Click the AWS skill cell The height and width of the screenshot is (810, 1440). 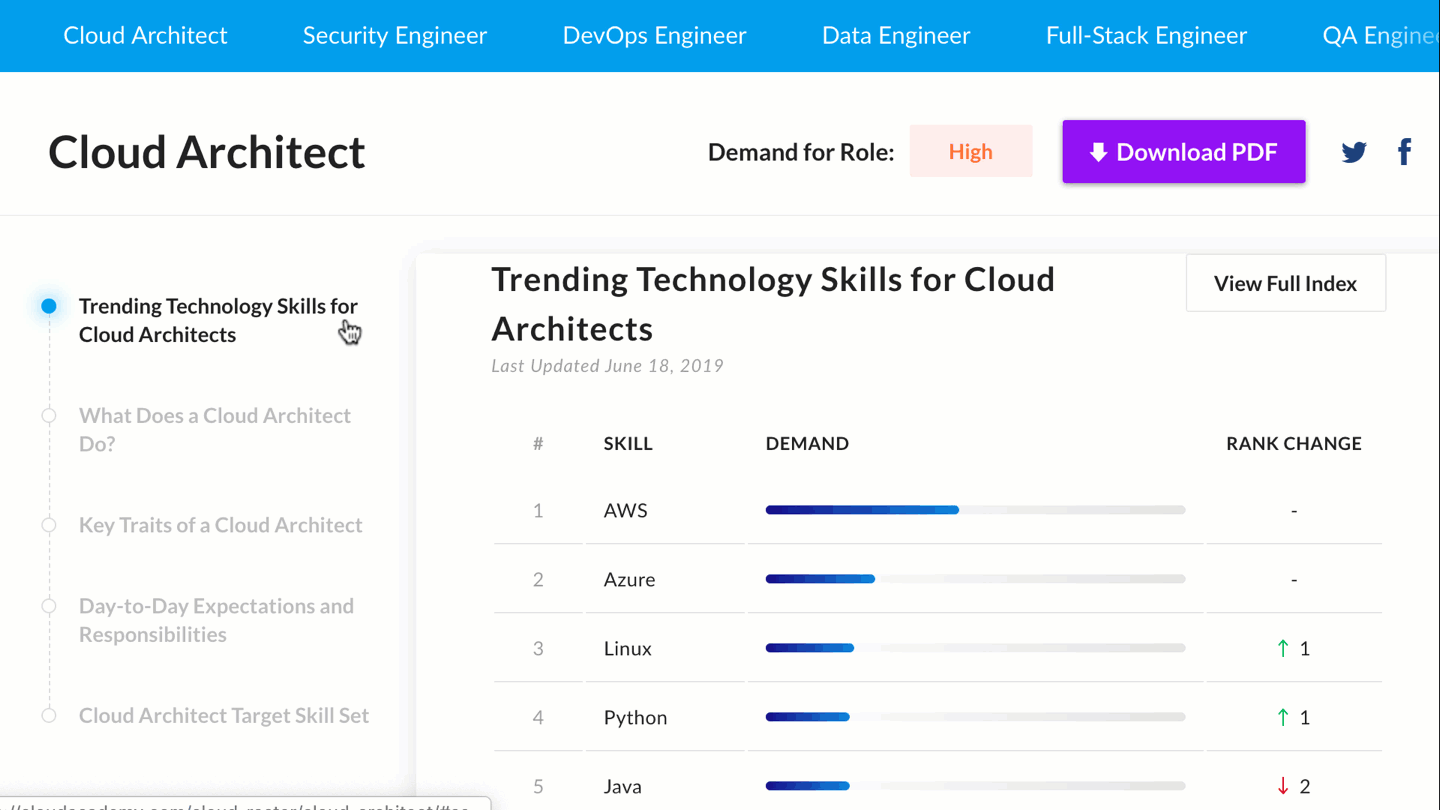click(x=626, y=510)
